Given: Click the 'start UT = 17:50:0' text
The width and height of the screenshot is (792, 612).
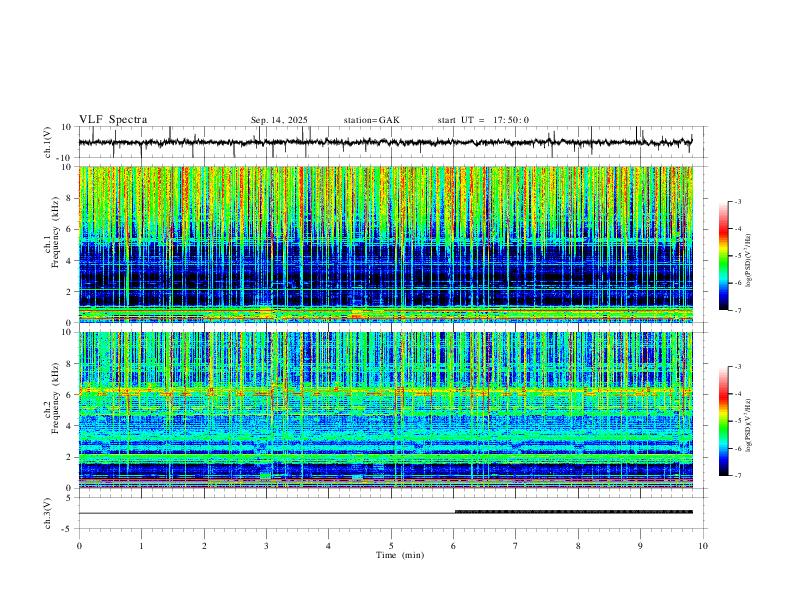Looking at the screenshot, I should point(483,120).
